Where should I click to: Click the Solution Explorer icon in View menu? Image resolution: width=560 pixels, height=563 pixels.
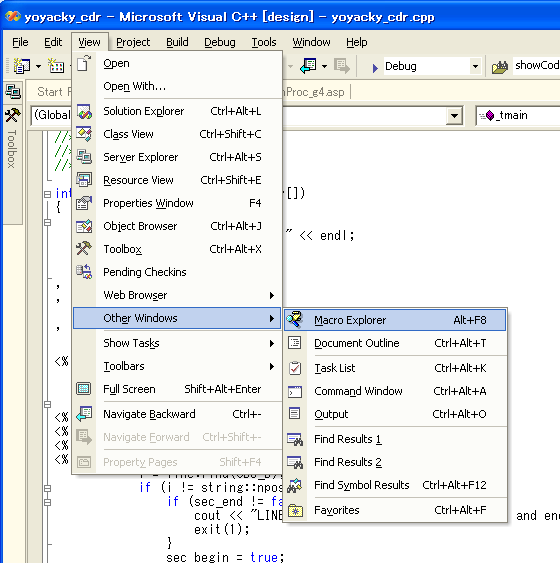pos(84,111)
